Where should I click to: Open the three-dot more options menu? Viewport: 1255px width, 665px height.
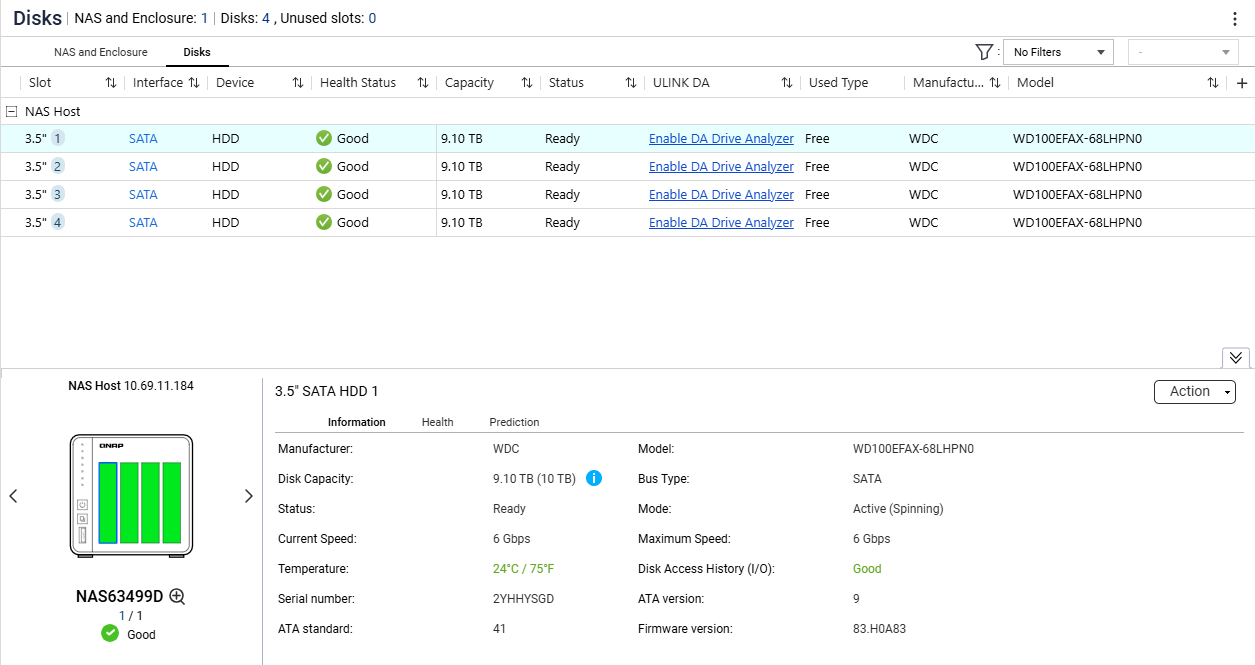click(1235, 19)
